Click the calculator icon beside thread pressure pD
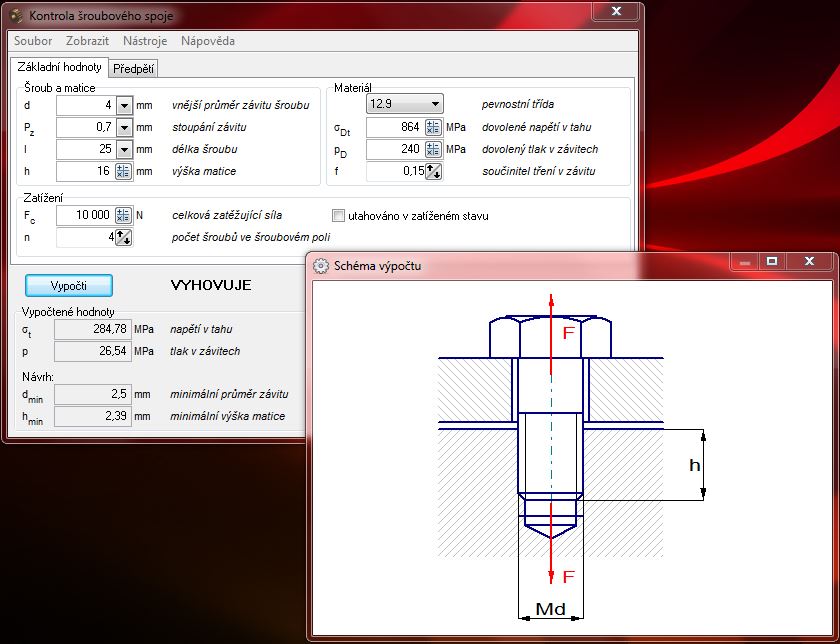Screen dimensions: 840x644 click(433, 149)
